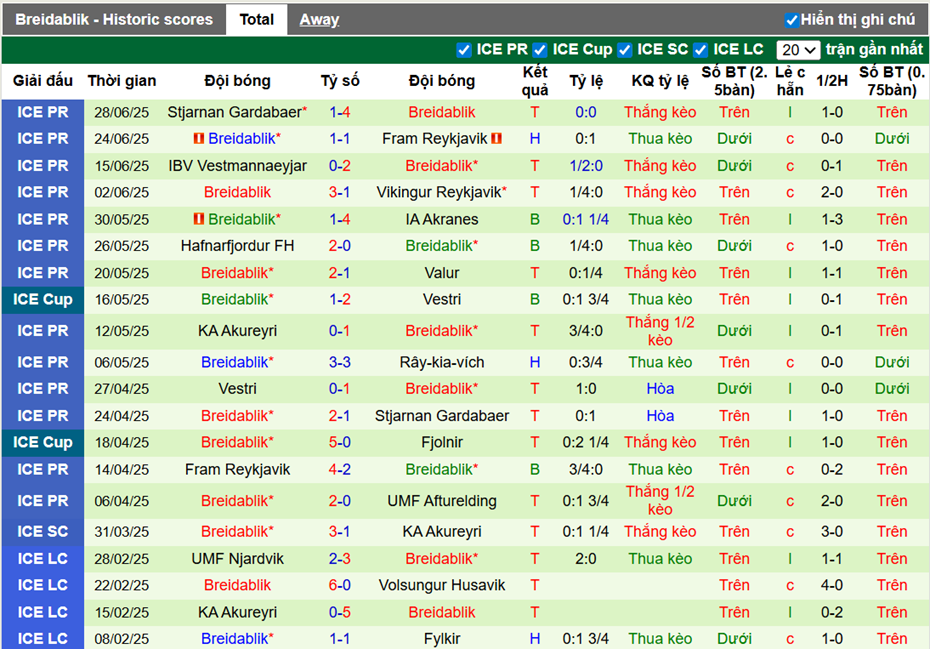This screenshot has height=649, width=930.
Task: Click red card icon beside Breidablik on 24/06/25
Action: (199, 139)
